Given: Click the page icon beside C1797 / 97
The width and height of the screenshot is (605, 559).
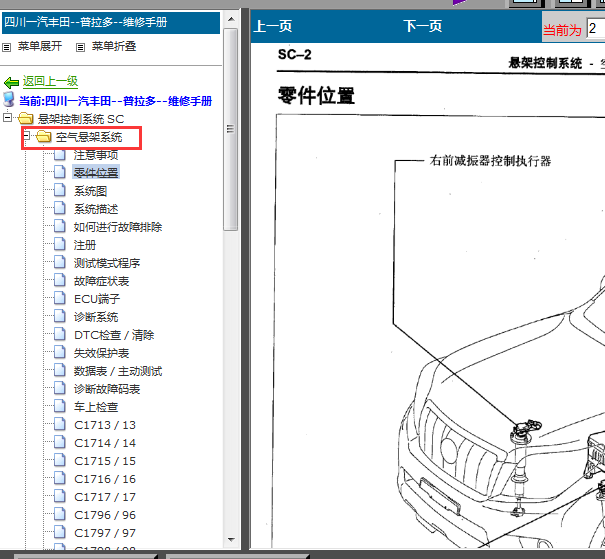Looking at the screenshot, I should click(x=59, y=532).
